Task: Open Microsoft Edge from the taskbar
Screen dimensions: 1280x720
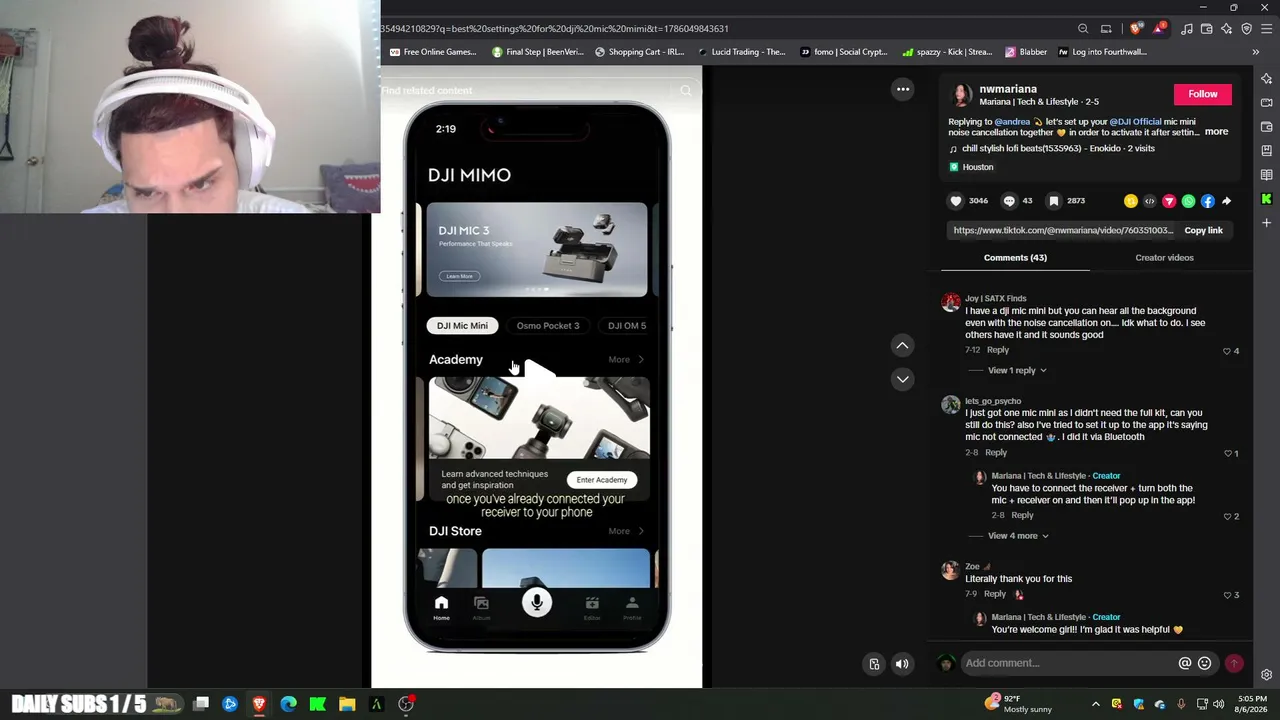Action: [x=288, y=704]
